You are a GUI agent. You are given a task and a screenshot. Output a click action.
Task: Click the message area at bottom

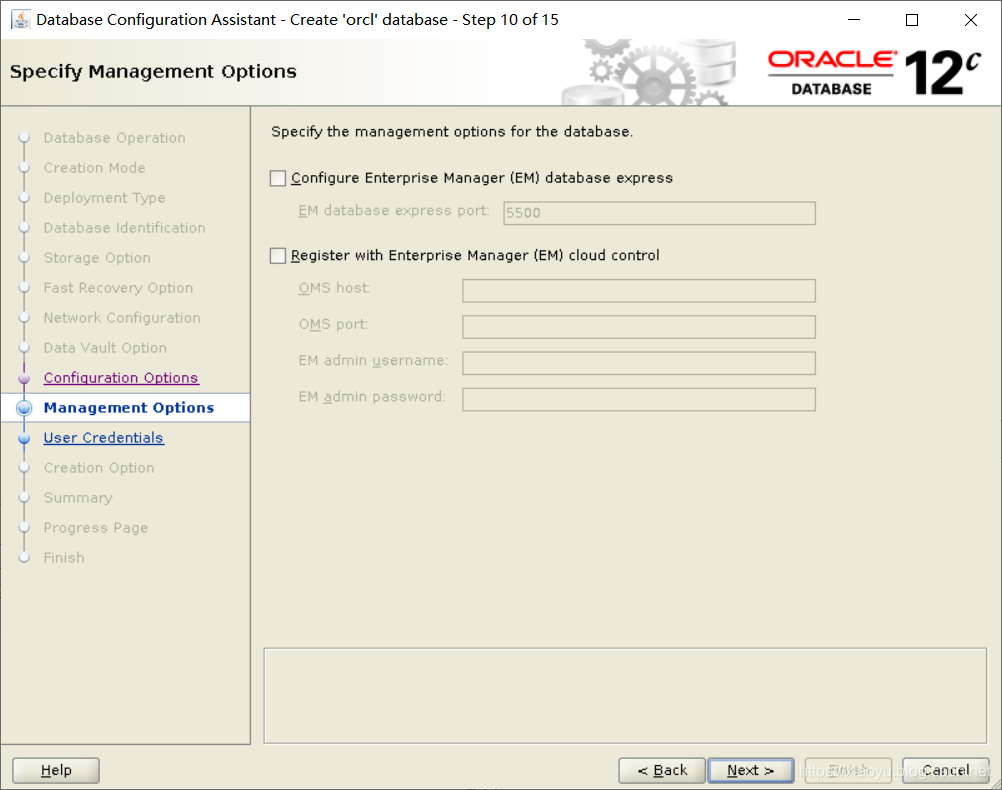pyautogui.click(x=625, y=696)
